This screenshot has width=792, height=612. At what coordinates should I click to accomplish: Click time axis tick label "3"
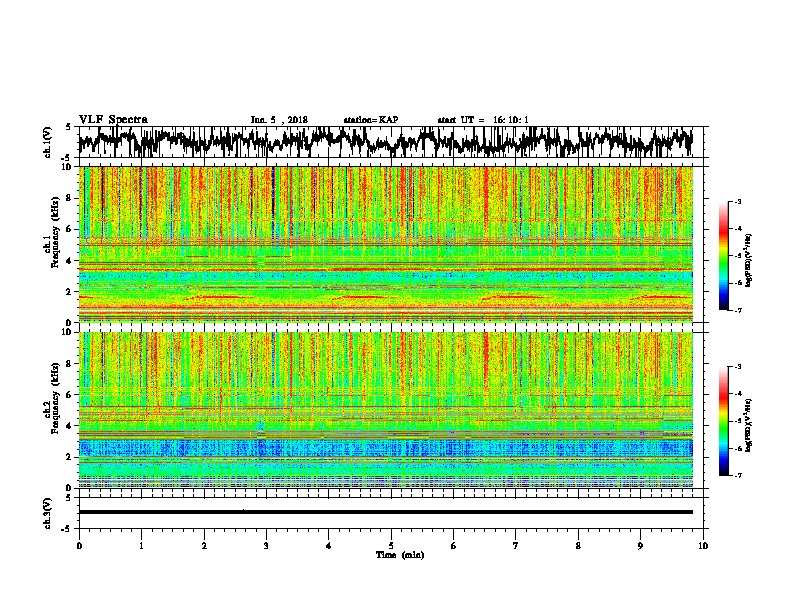pos(266,546)
